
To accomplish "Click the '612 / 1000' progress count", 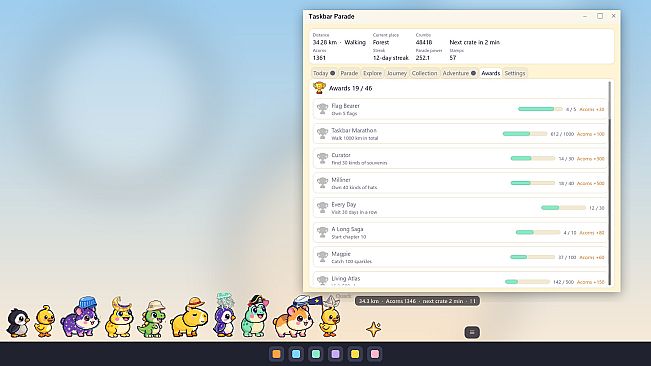I will pos(562,134).
